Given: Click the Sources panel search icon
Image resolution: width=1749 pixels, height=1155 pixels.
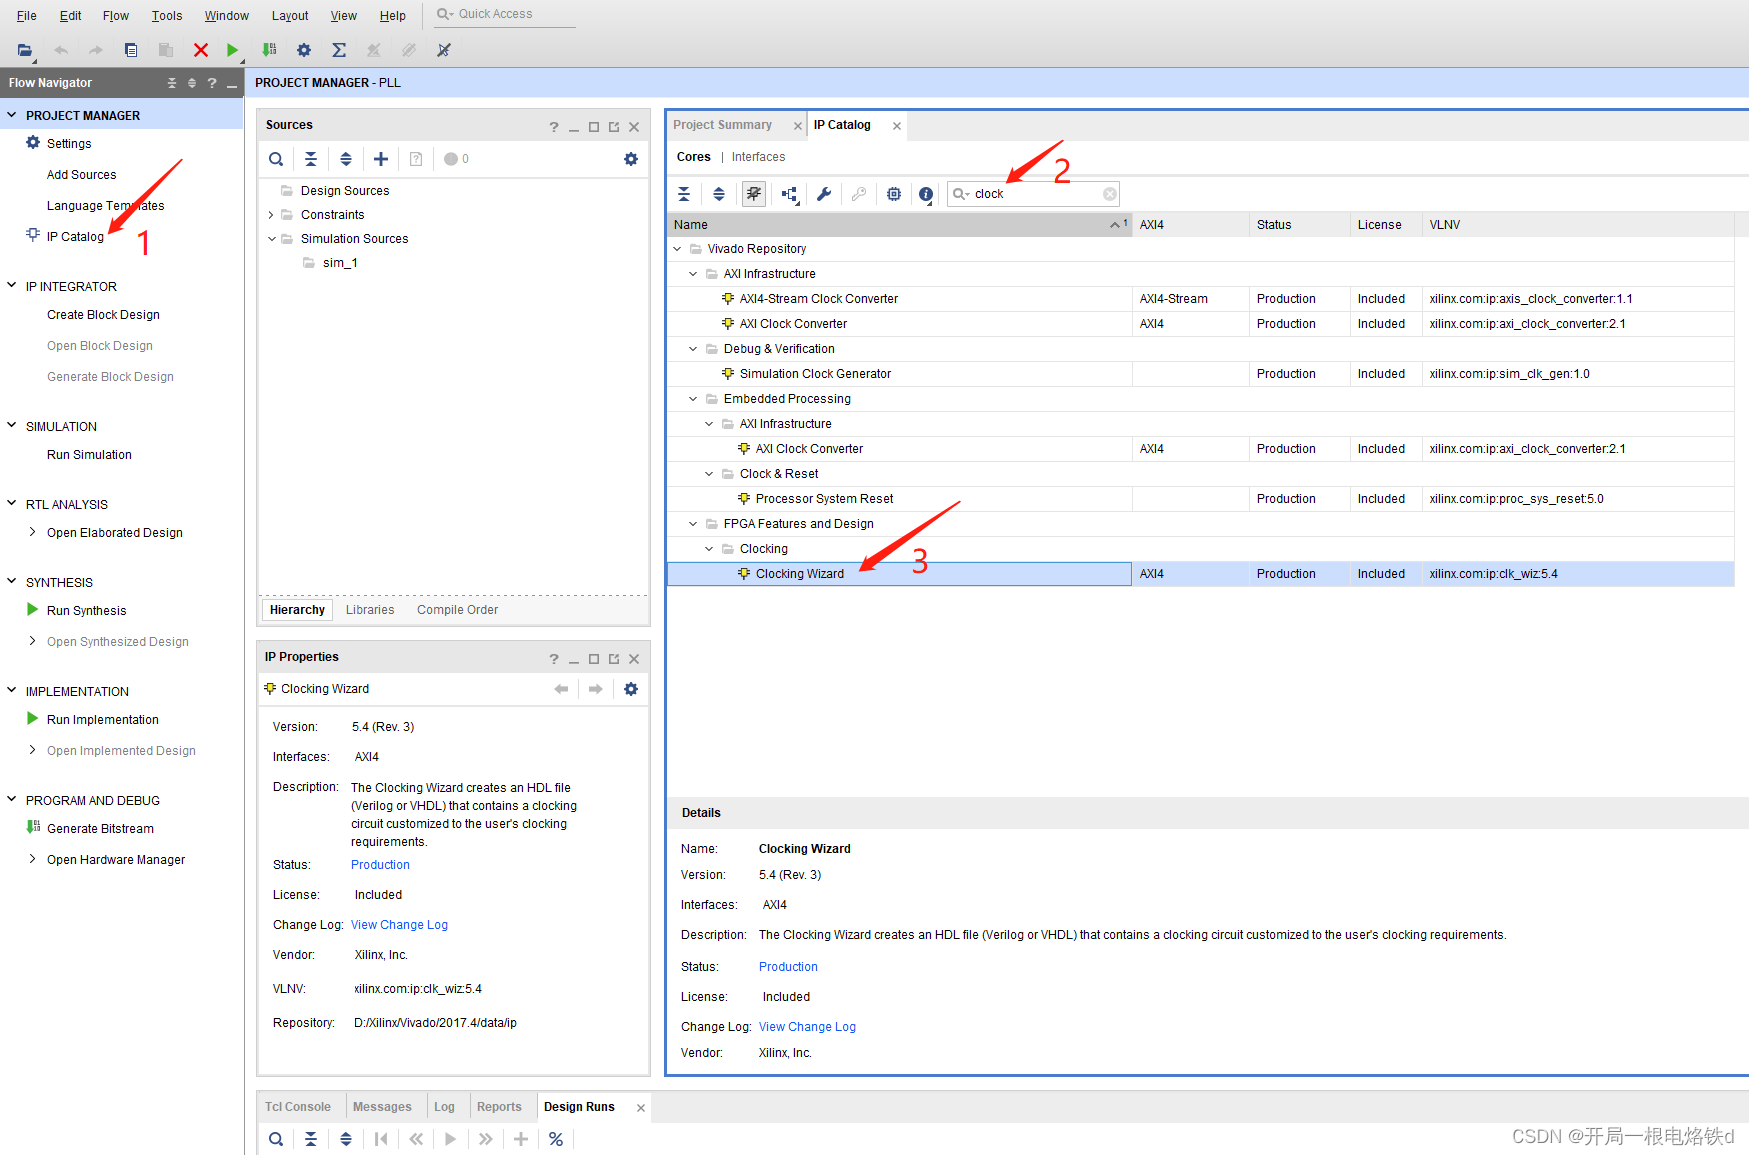Looking at the screenshot, I should 276,159.
